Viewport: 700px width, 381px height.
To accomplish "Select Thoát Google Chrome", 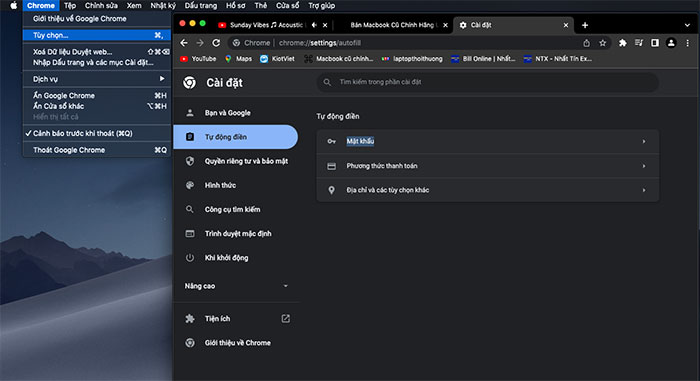I will [x=97, y=150].
